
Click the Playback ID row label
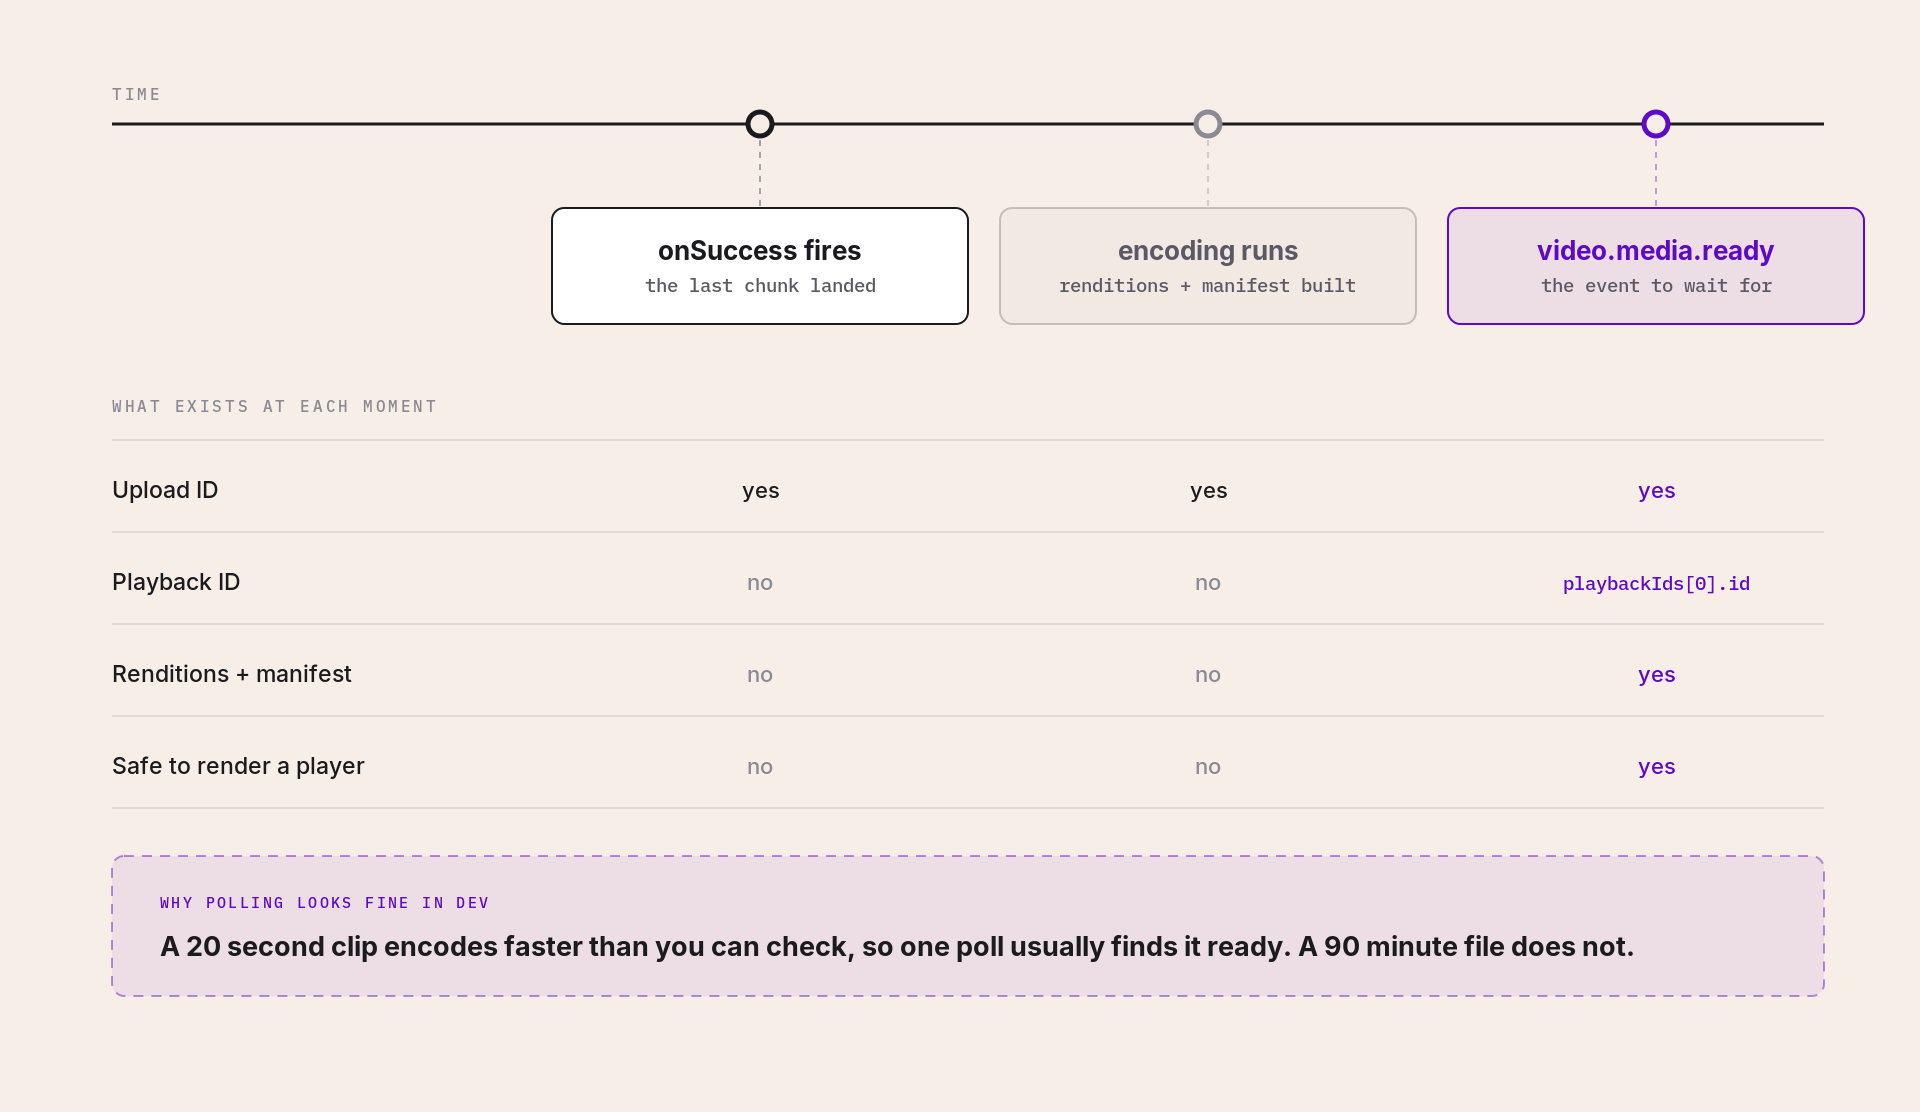pyautogui.click(x=176, y=582)
